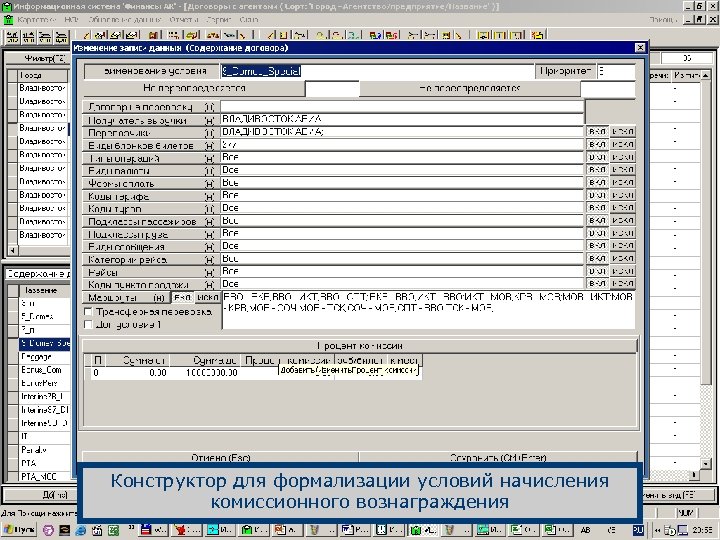Click искл next to Маршруты

pos(208,298)
